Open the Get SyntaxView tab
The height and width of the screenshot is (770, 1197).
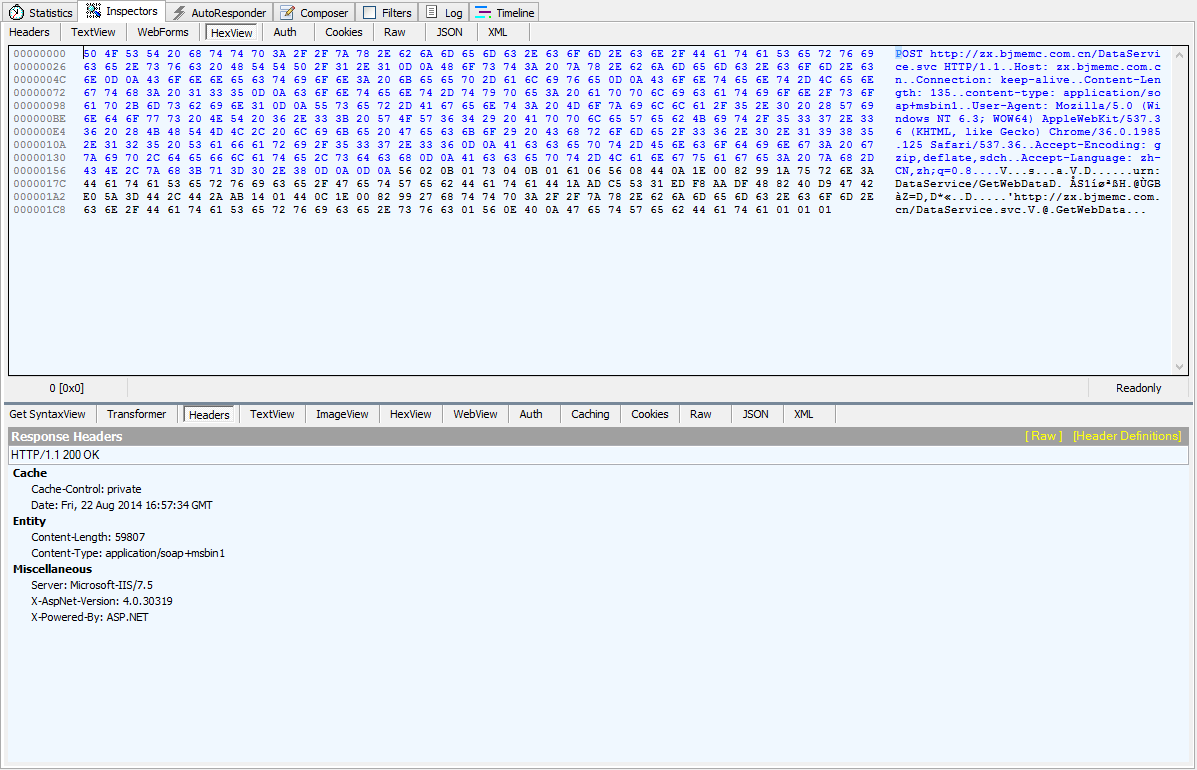coord(48,414)
